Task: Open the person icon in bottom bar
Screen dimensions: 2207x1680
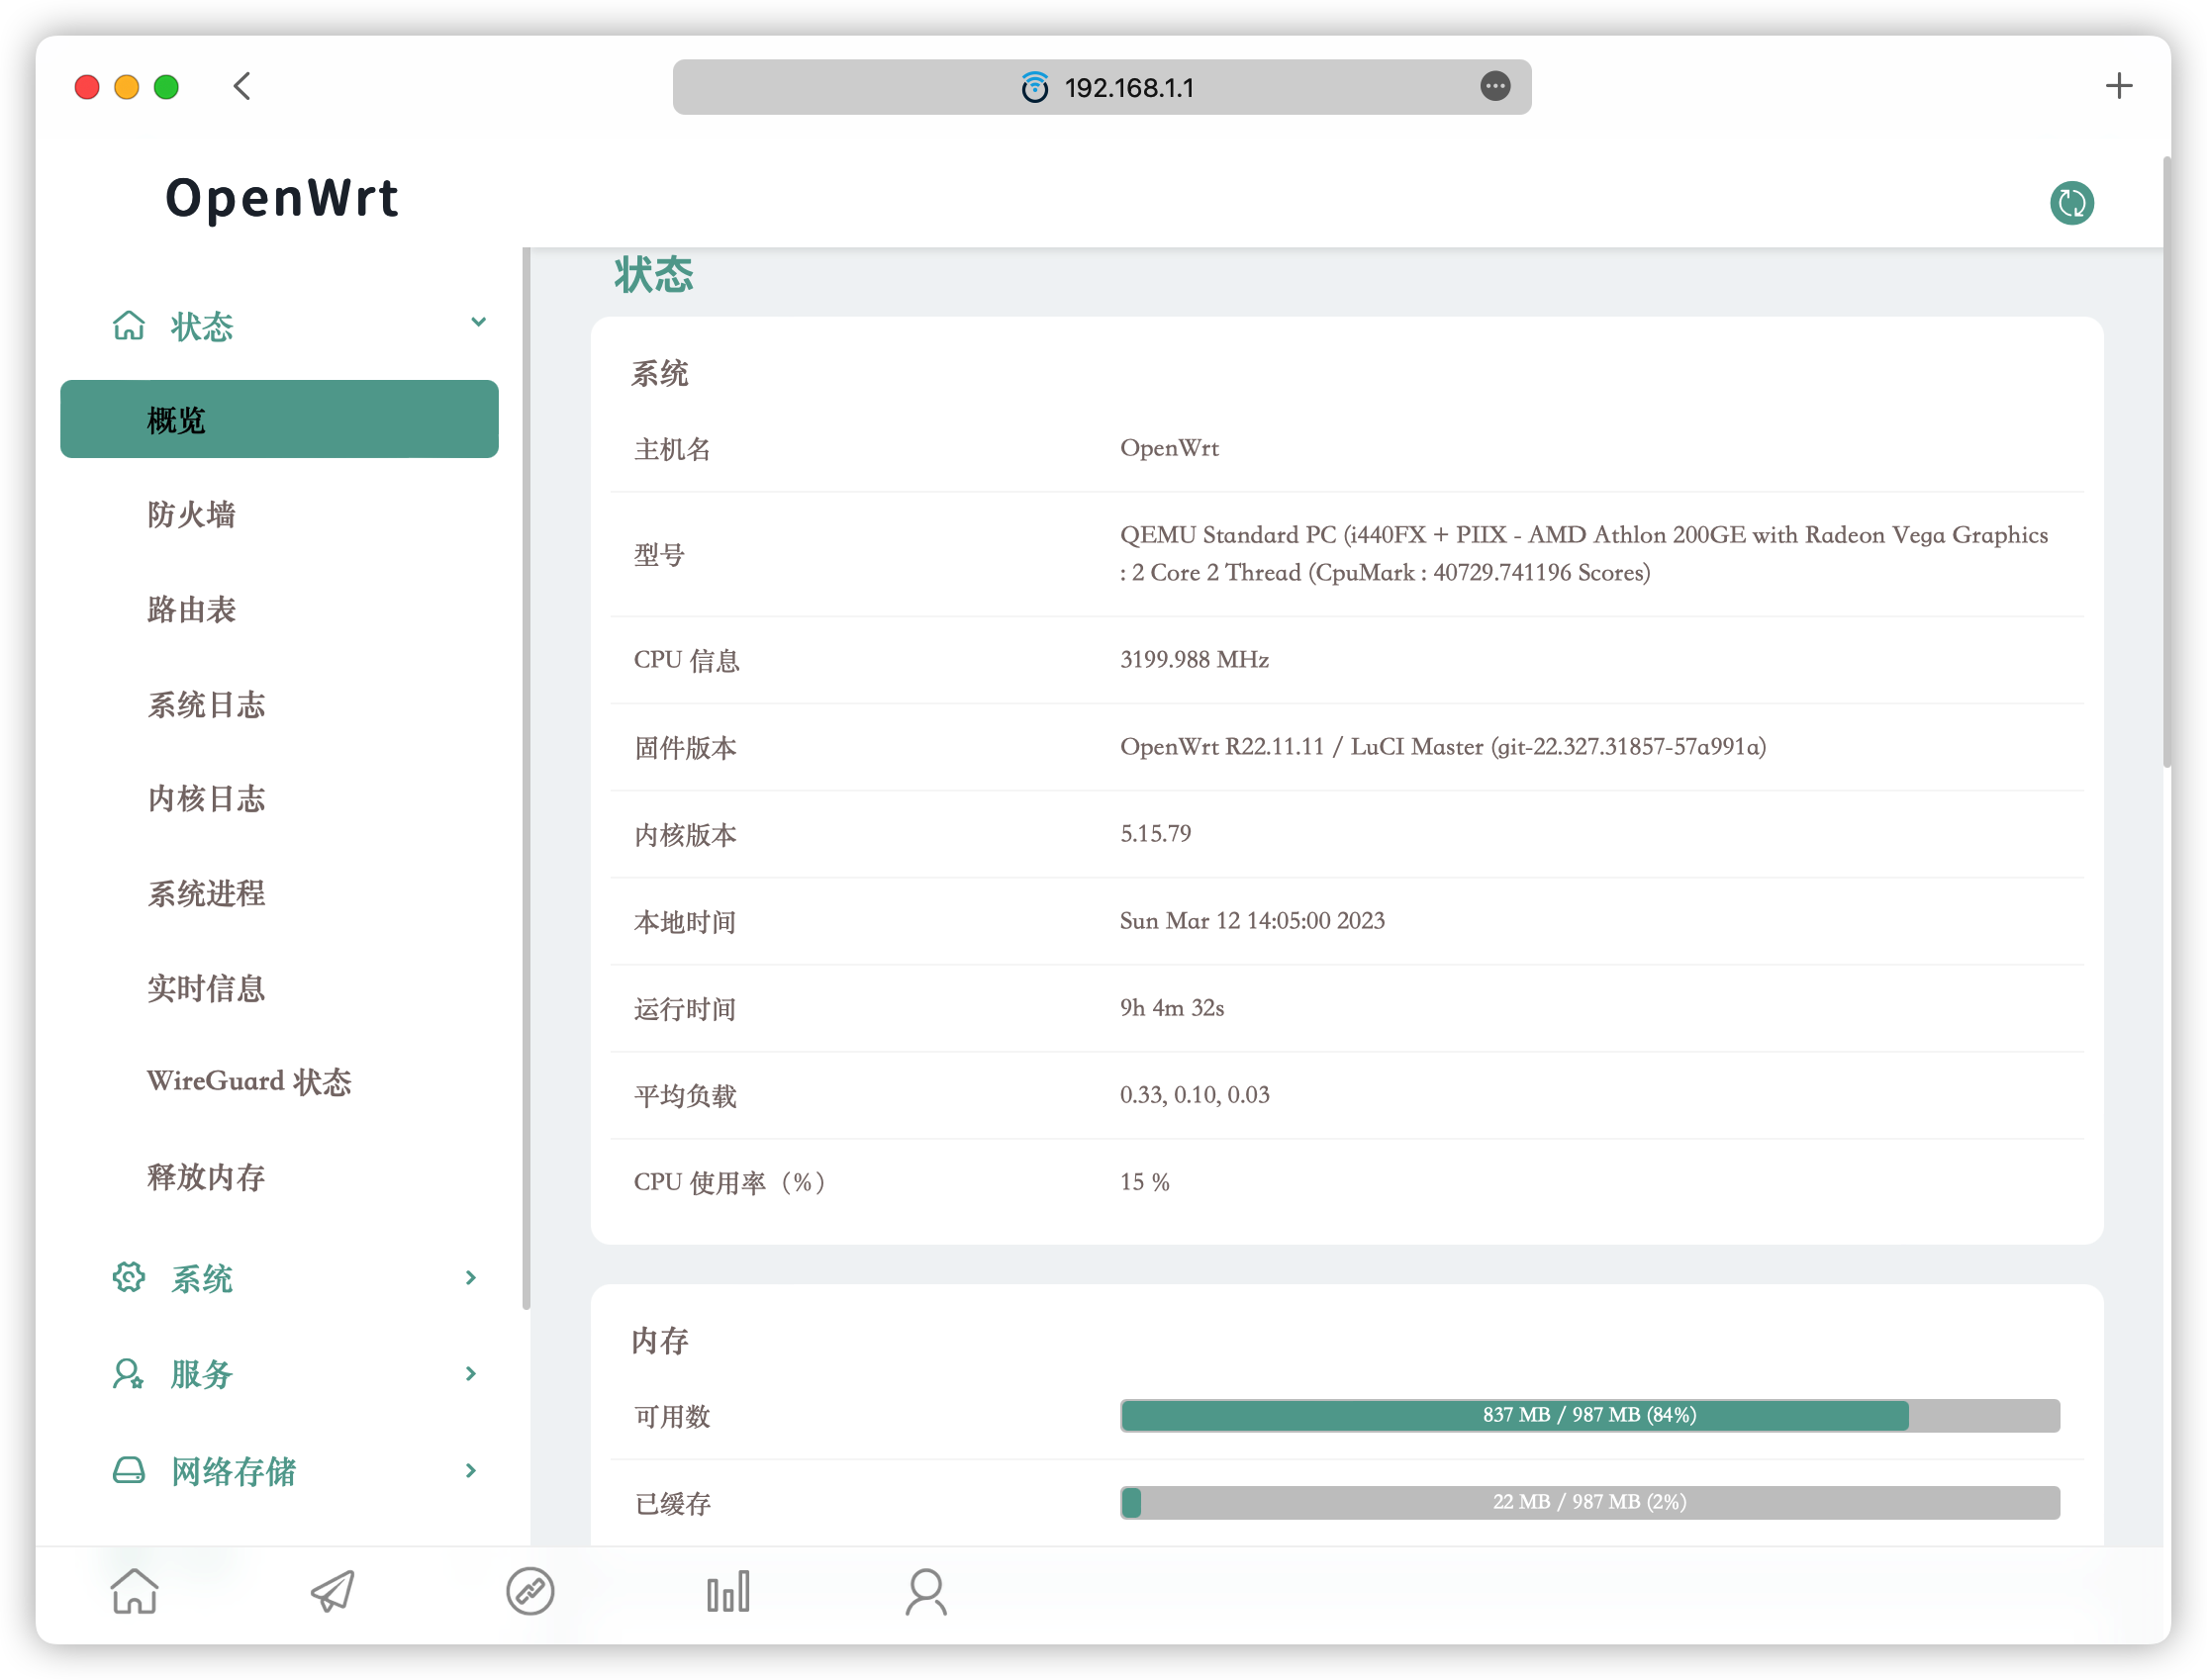Action: click(926, 1591)
